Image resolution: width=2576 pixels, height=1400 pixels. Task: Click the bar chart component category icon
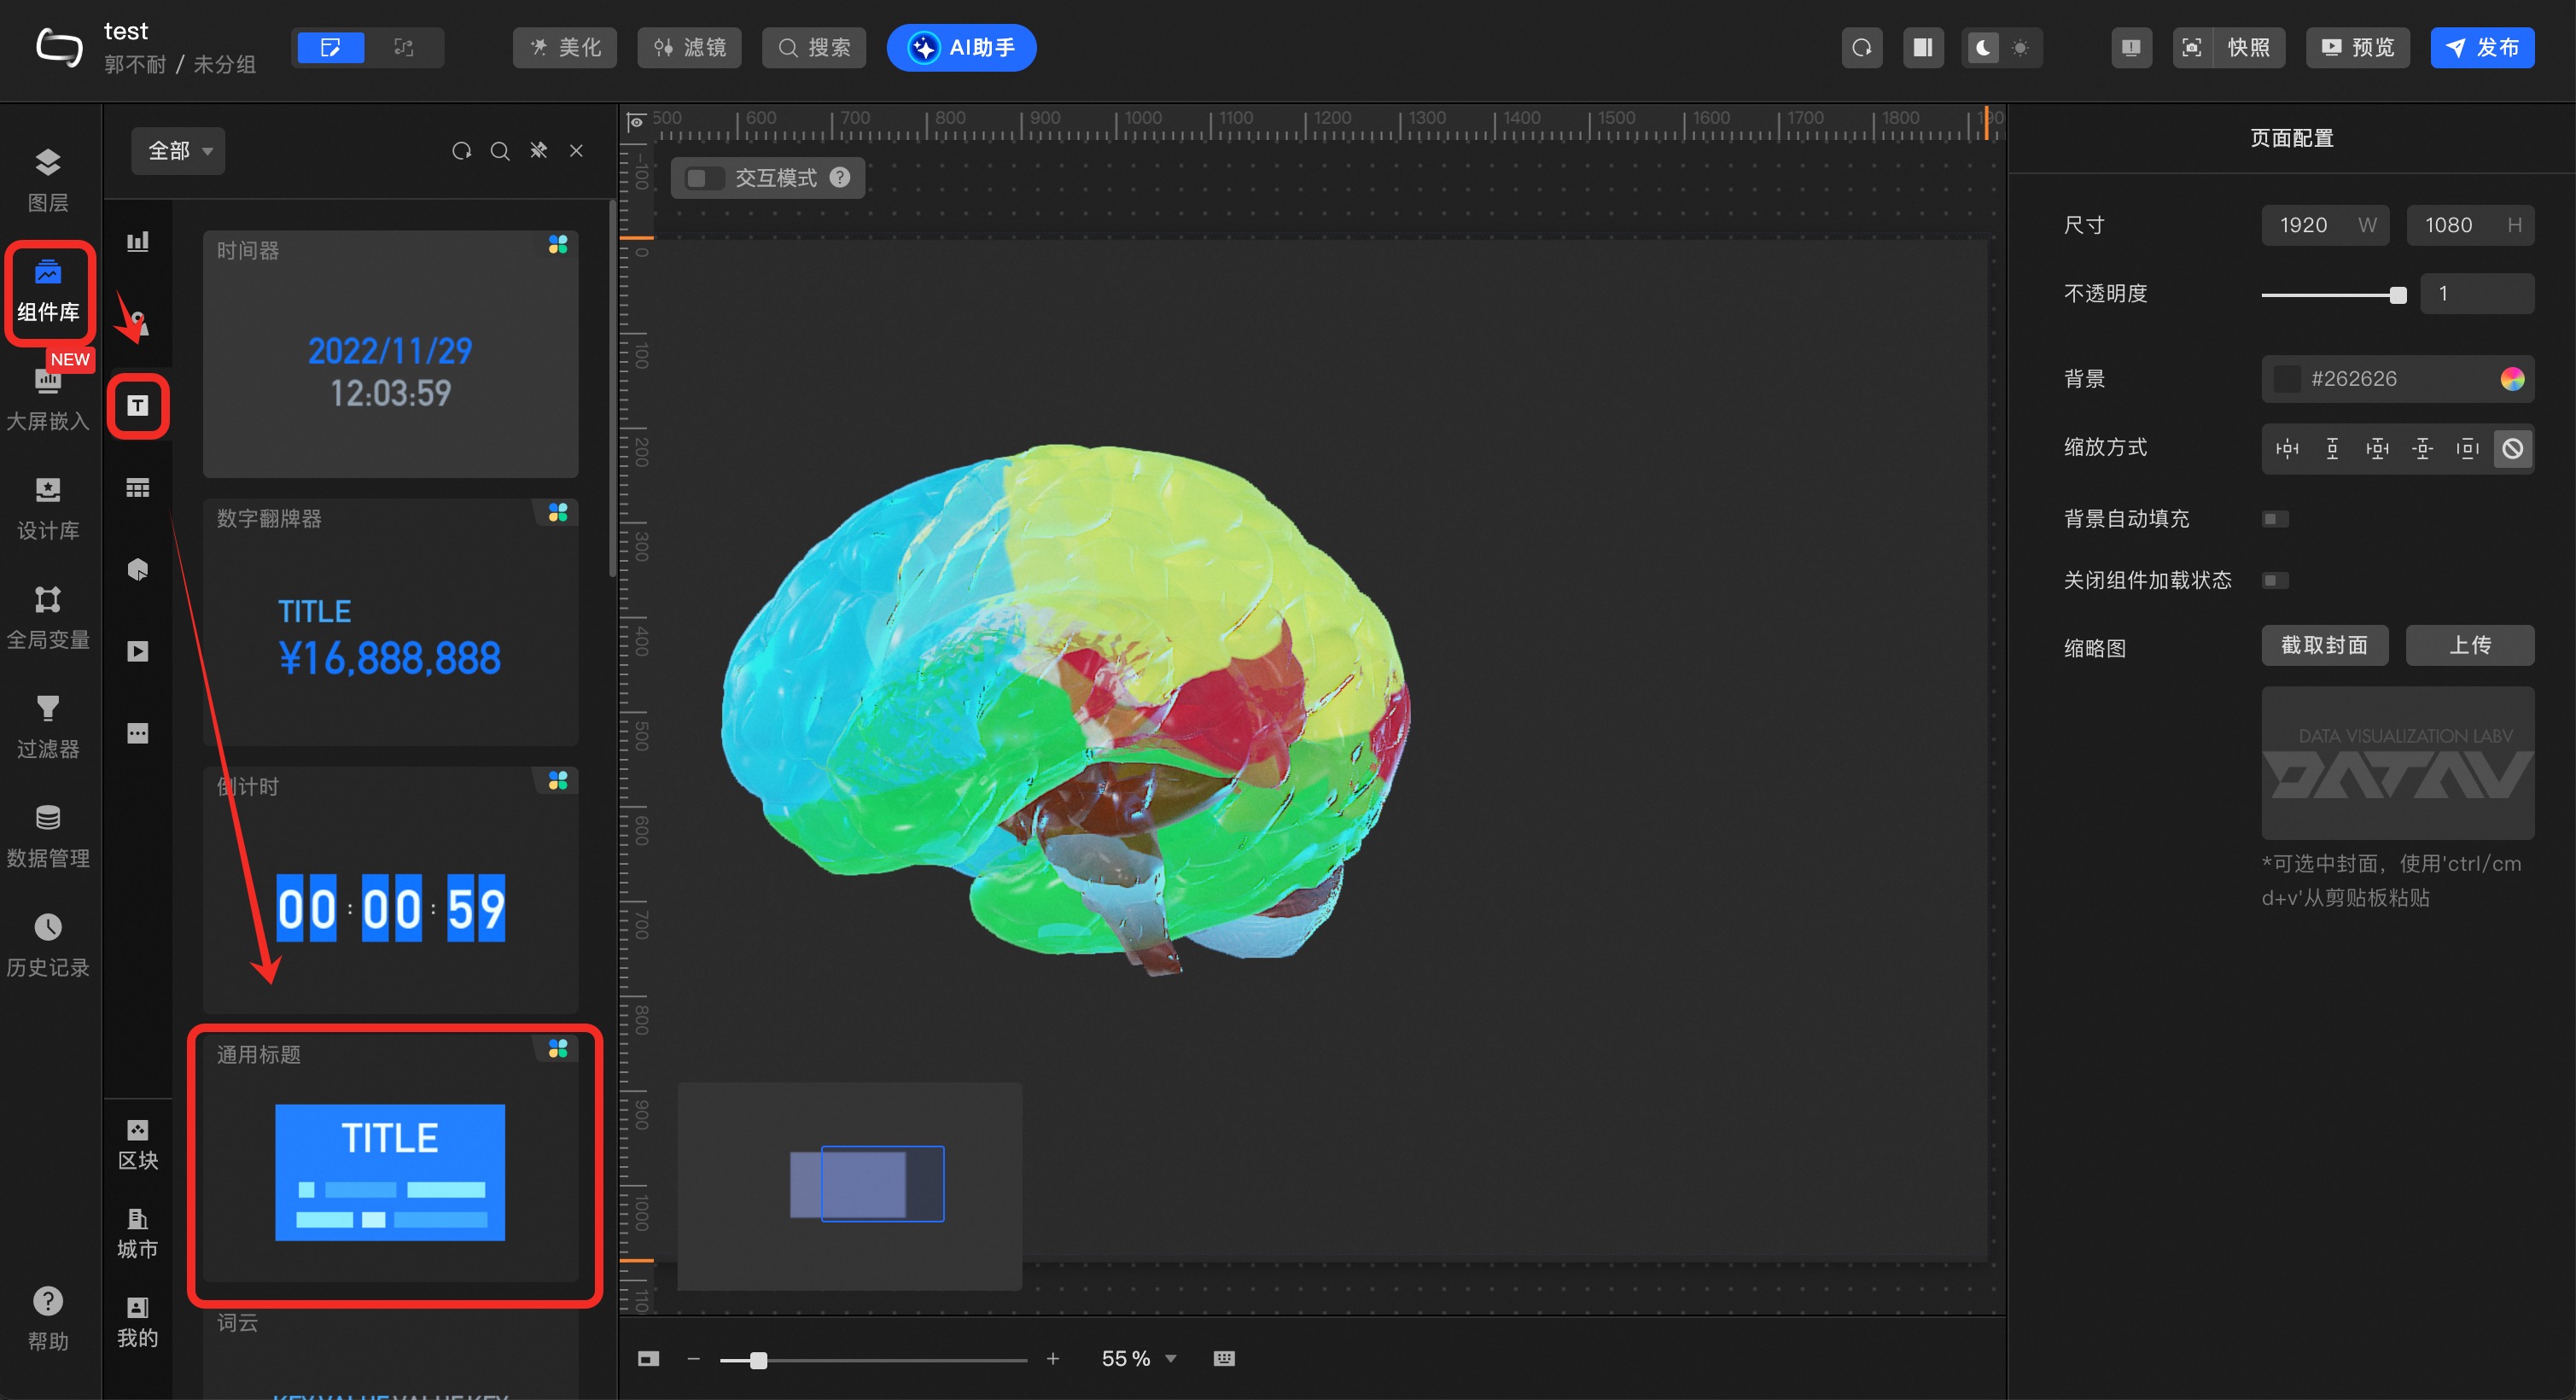(138, 241)
